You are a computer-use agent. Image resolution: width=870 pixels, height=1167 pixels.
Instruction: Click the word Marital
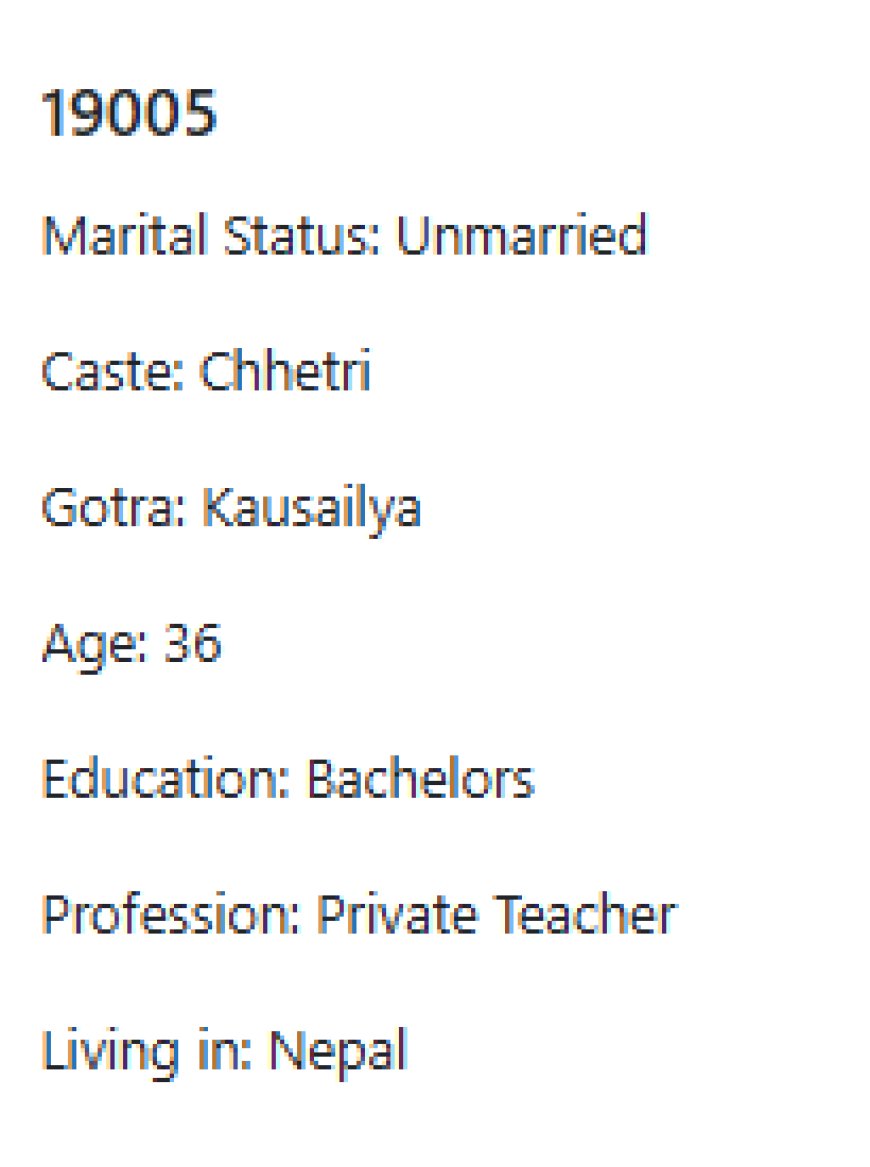tap(124, 236)
